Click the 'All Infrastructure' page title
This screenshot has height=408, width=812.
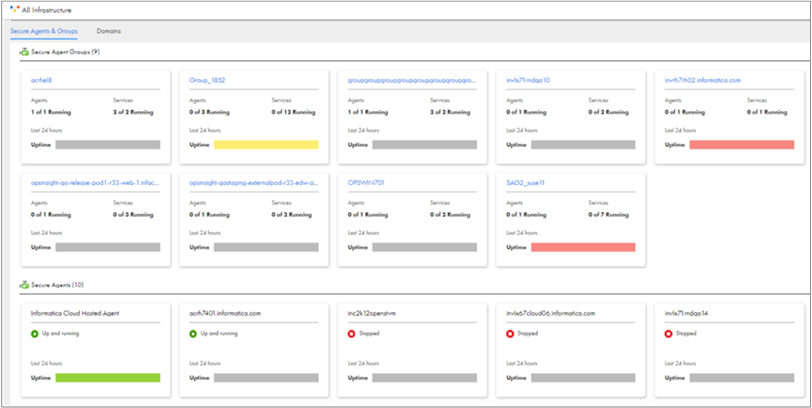[47, 10]
